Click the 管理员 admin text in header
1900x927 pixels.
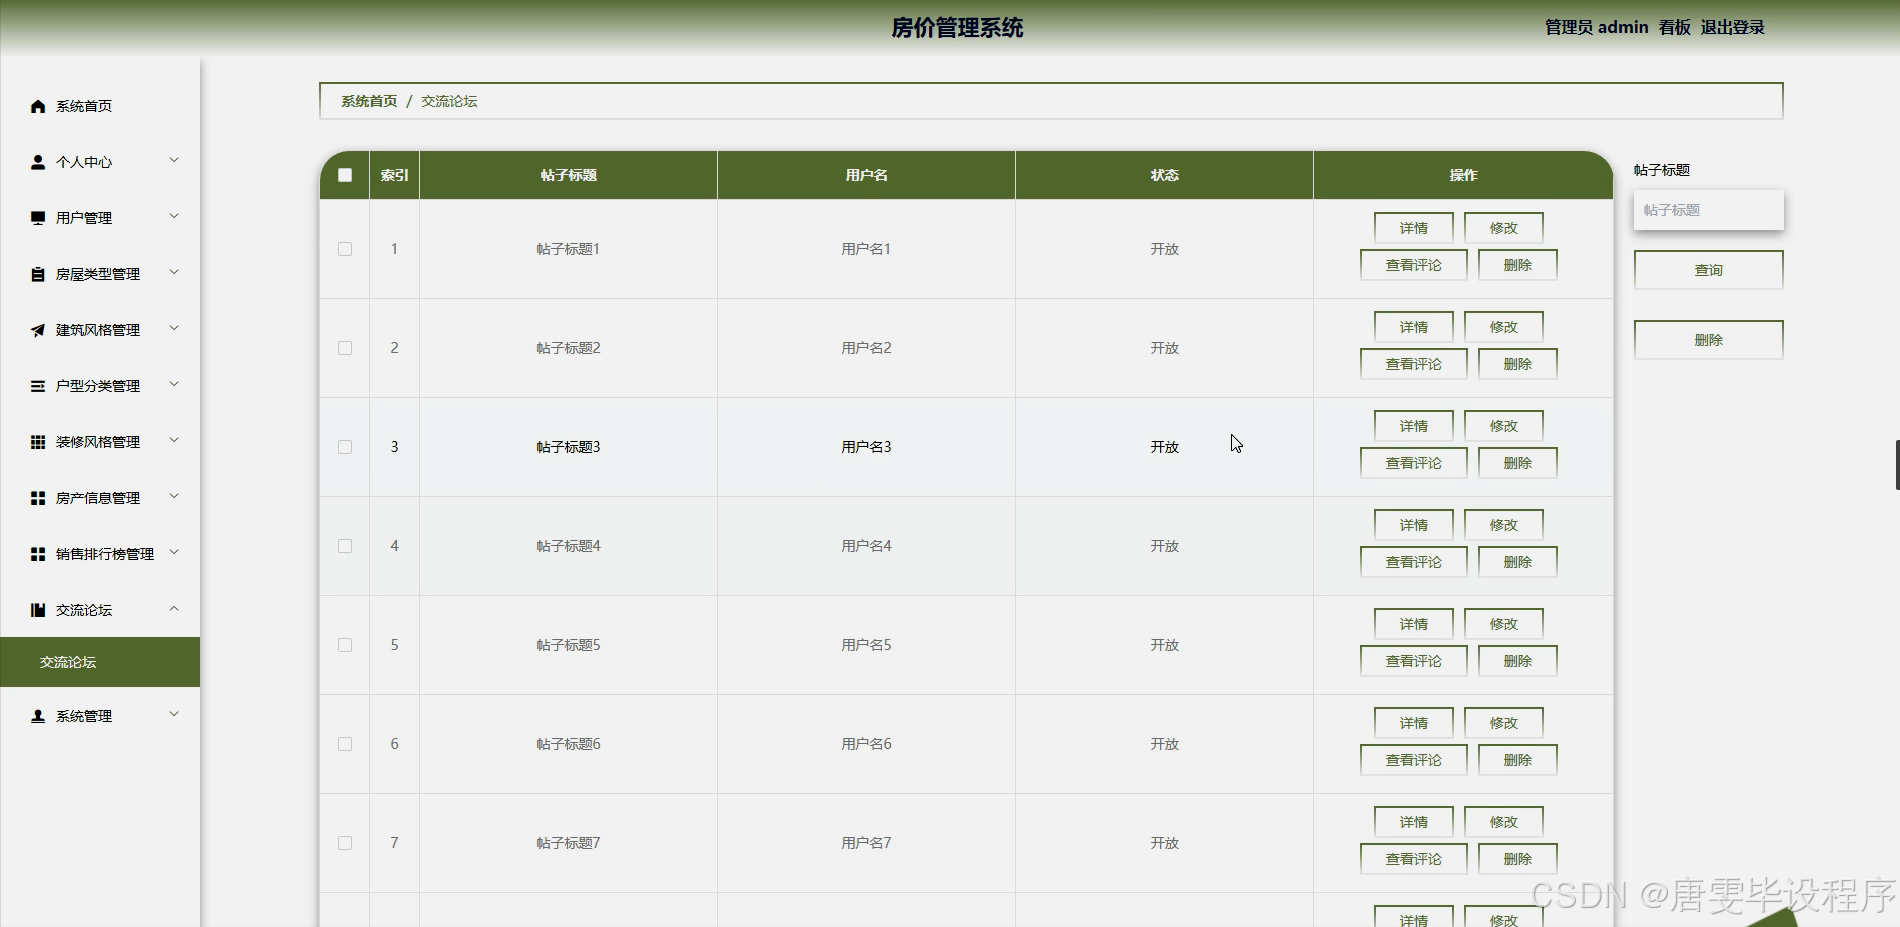click(x=1596, y=28)
